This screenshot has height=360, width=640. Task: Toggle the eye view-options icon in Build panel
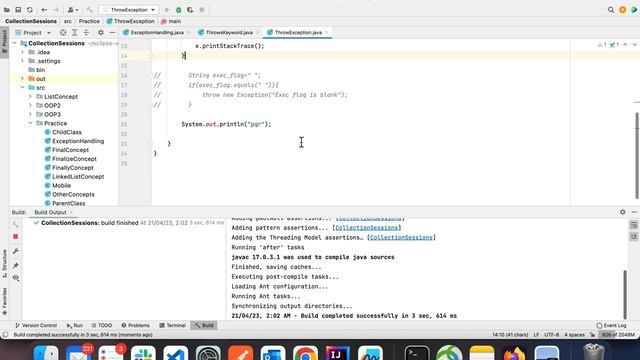point(16,278)
